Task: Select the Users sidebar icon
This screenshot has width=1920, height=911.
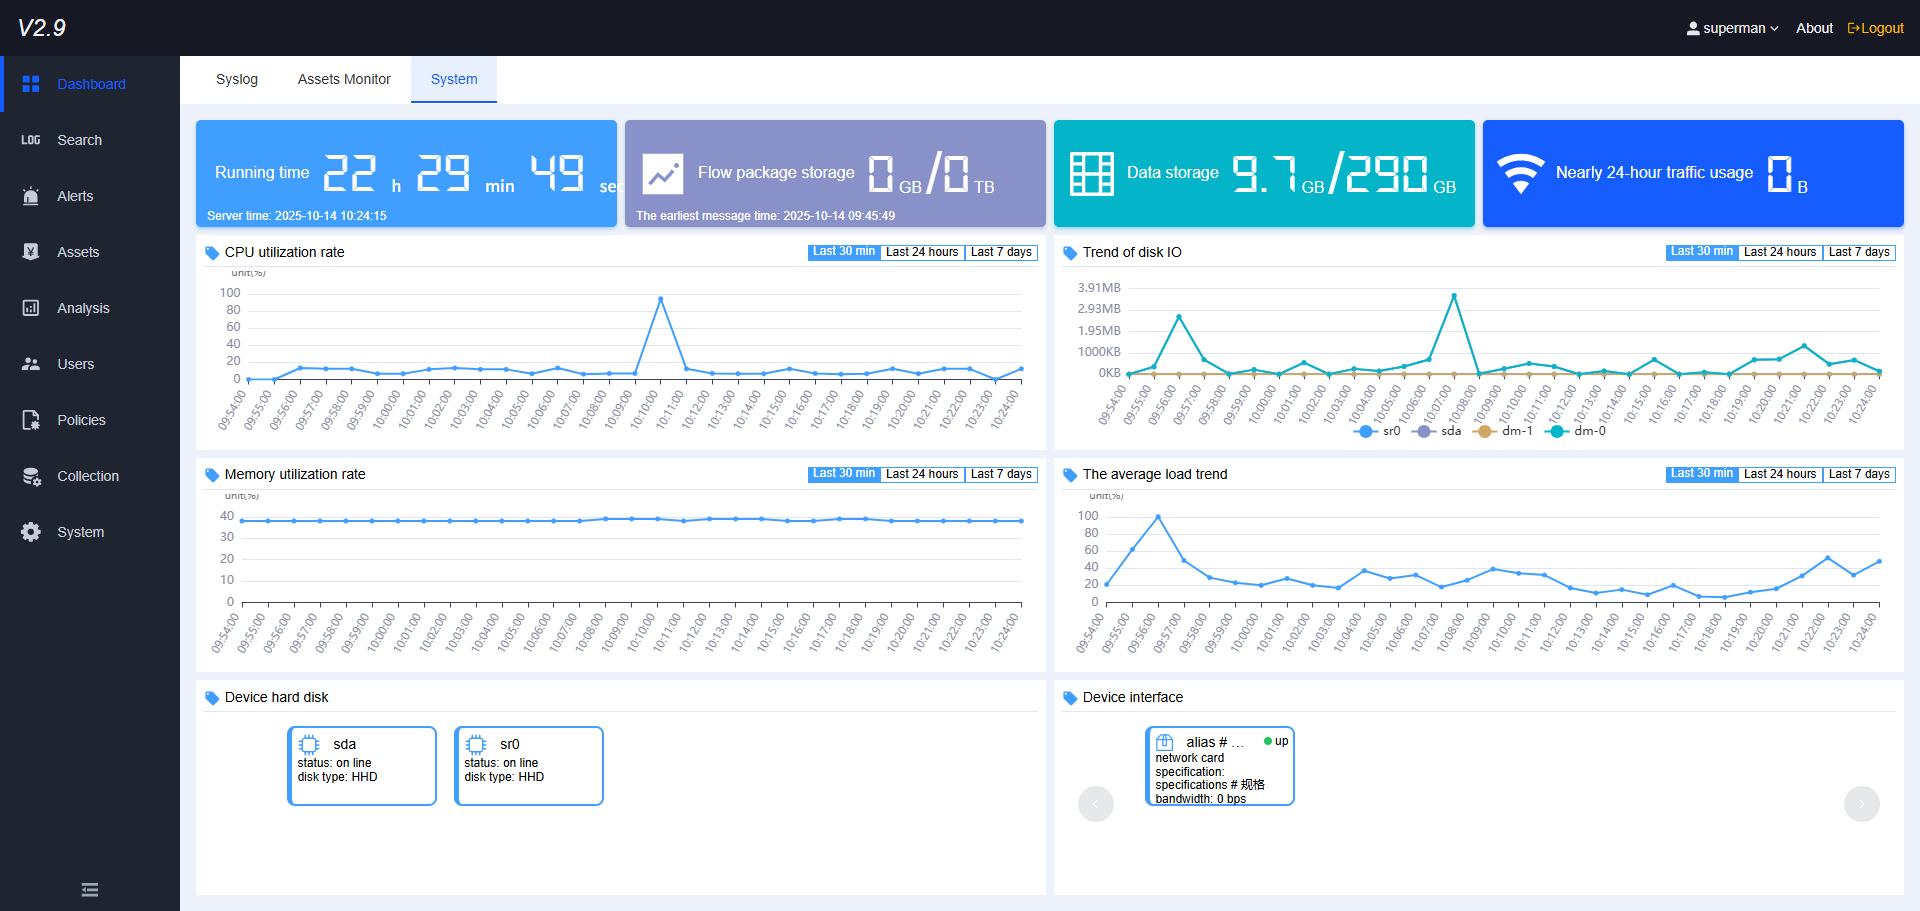Action: [30, 364]
